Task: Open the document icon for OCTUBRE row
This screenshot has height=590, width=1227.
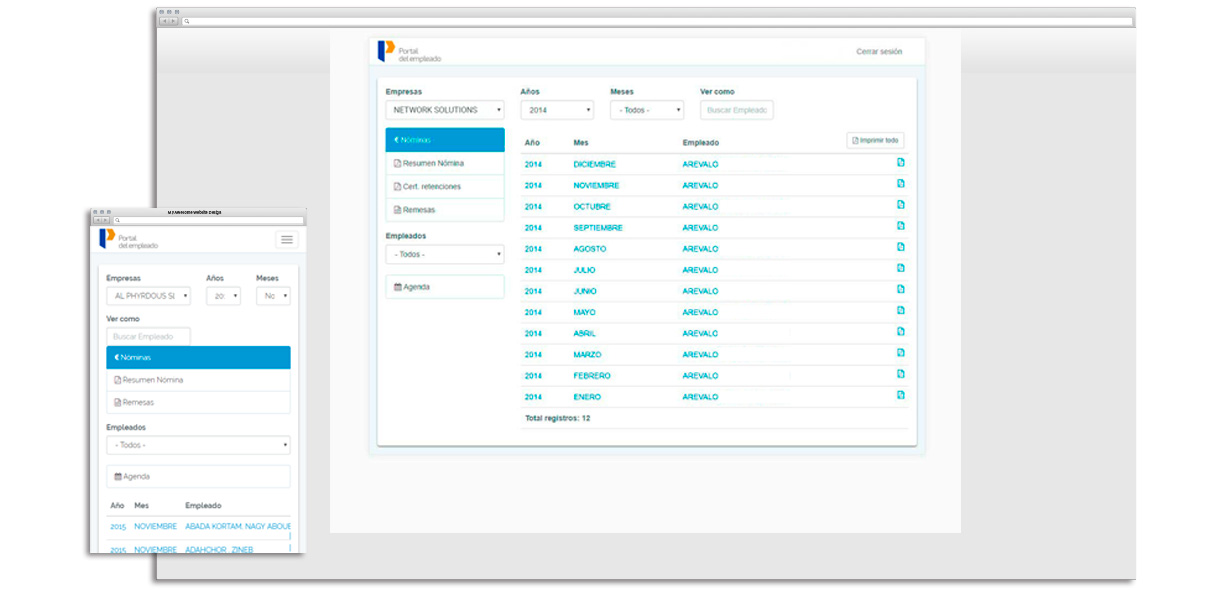Action: [x=900, y=205]
